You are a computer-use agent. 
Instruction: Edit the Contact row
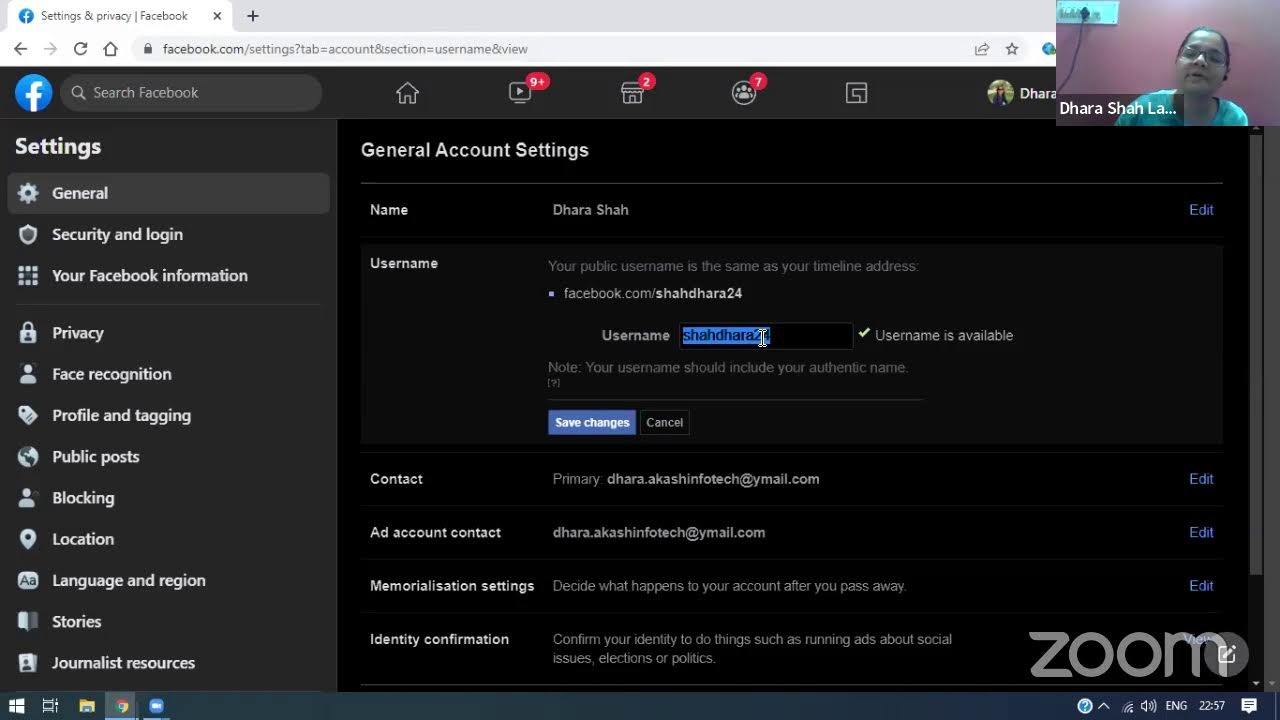click(1201, 479)
